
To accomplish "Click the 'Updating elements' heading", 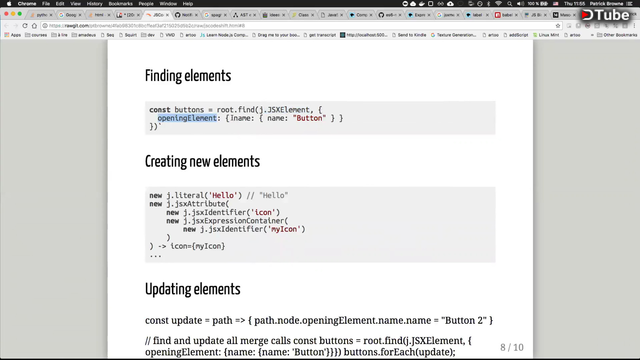I will click(192, 289).
